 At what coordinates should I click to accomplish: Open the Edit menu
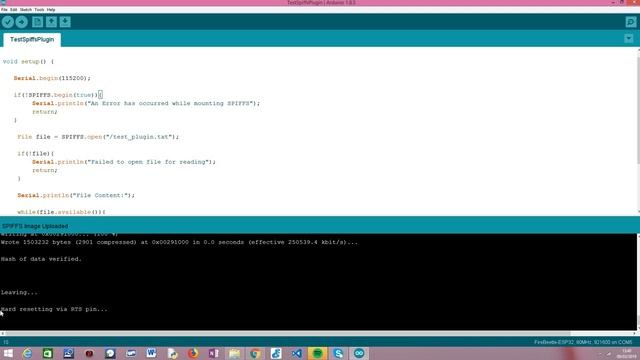point(13,9)
